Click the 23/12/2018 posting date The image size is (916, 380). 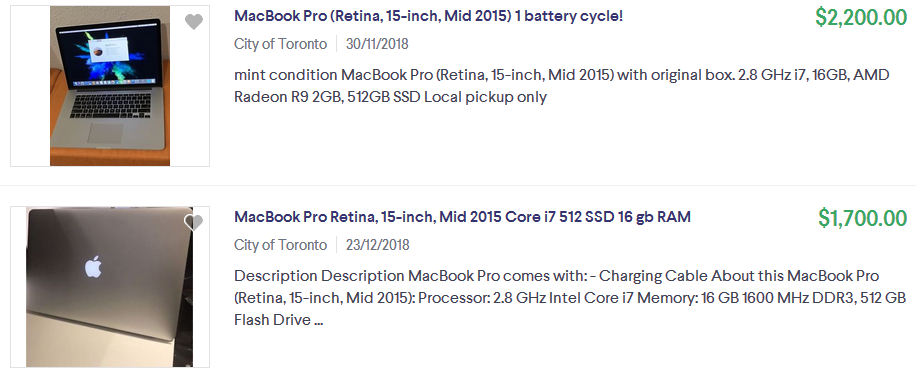tap(377, 244)
